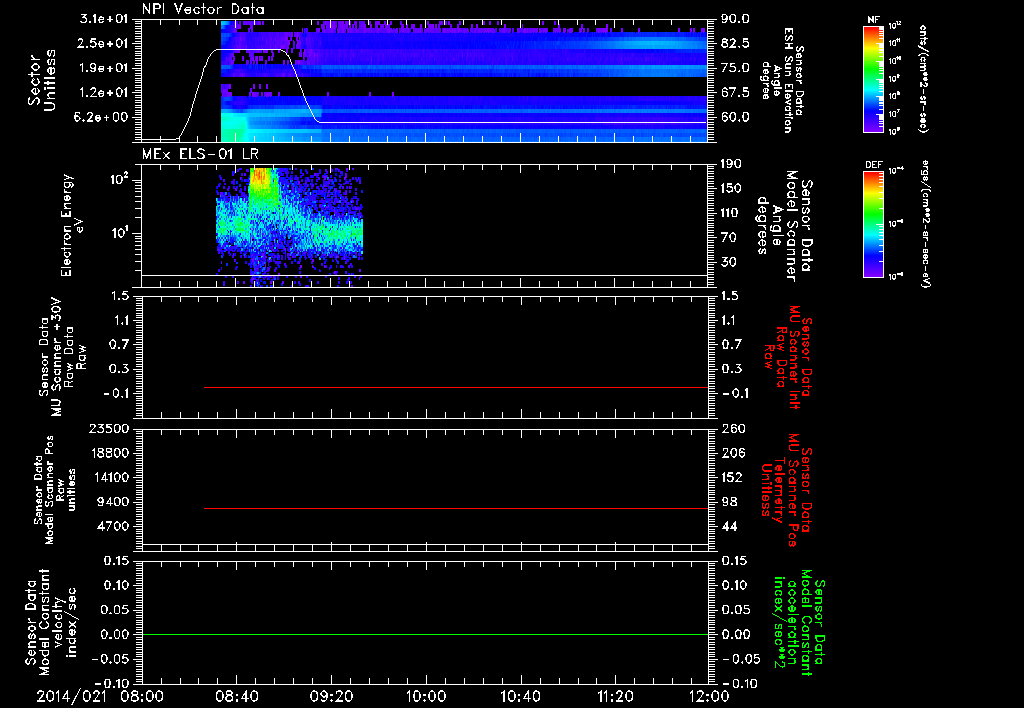Click the "44" telemetry axis tick
Image resolution: width=1024 pixels, height=708 pixels.
[x=729, y=526]
